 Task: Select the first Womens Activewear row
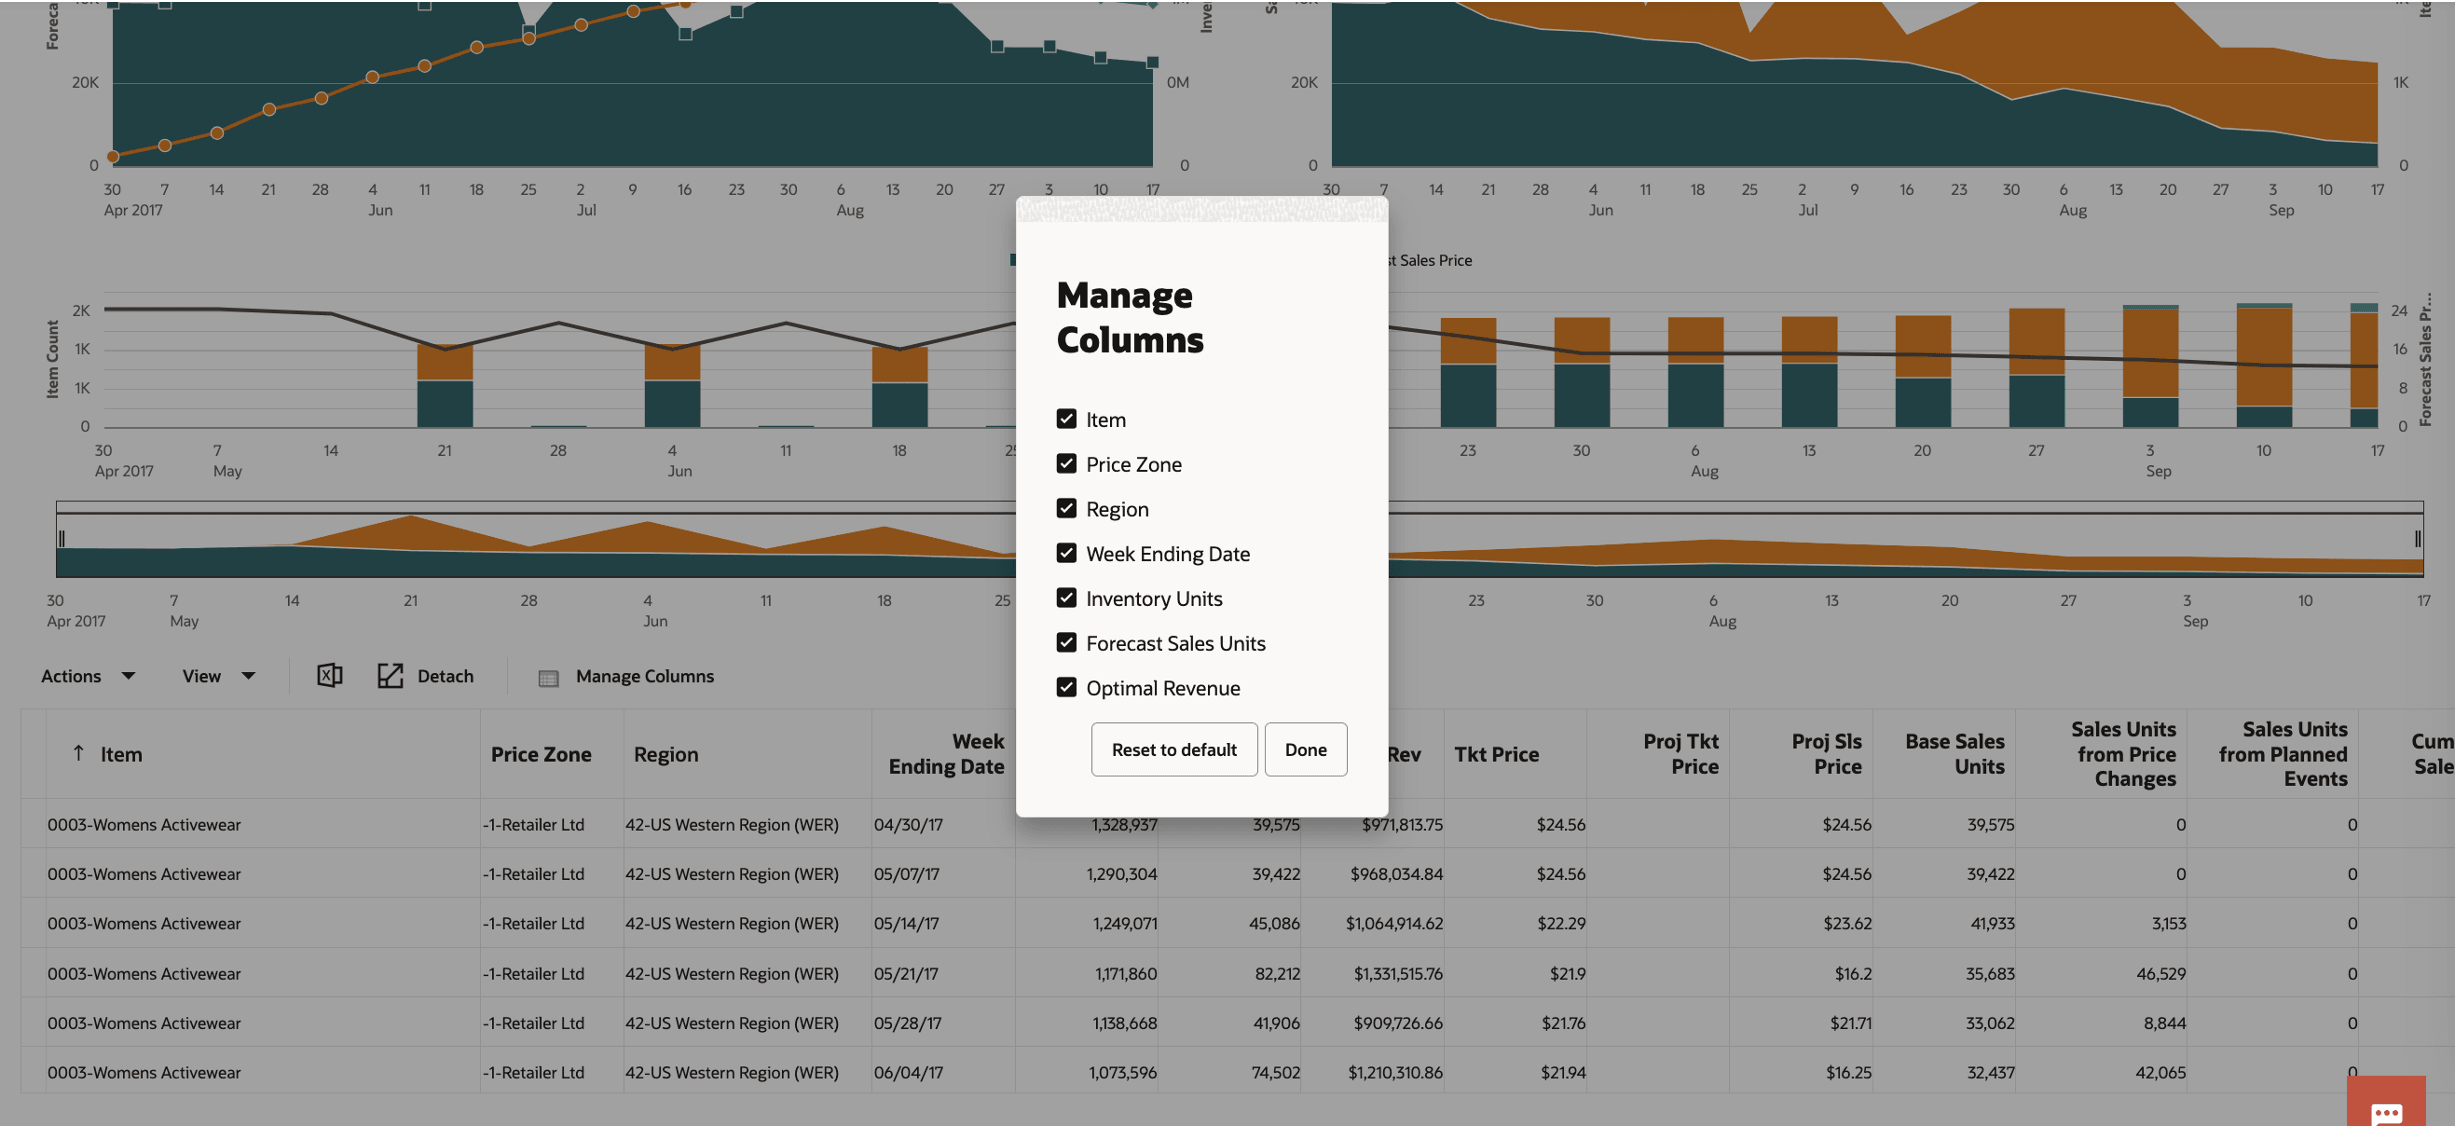(144, 825)
